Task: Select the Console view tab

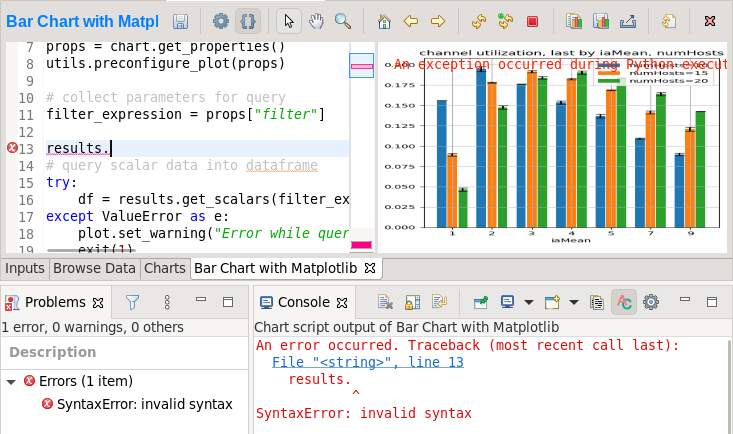Action: 304,303
